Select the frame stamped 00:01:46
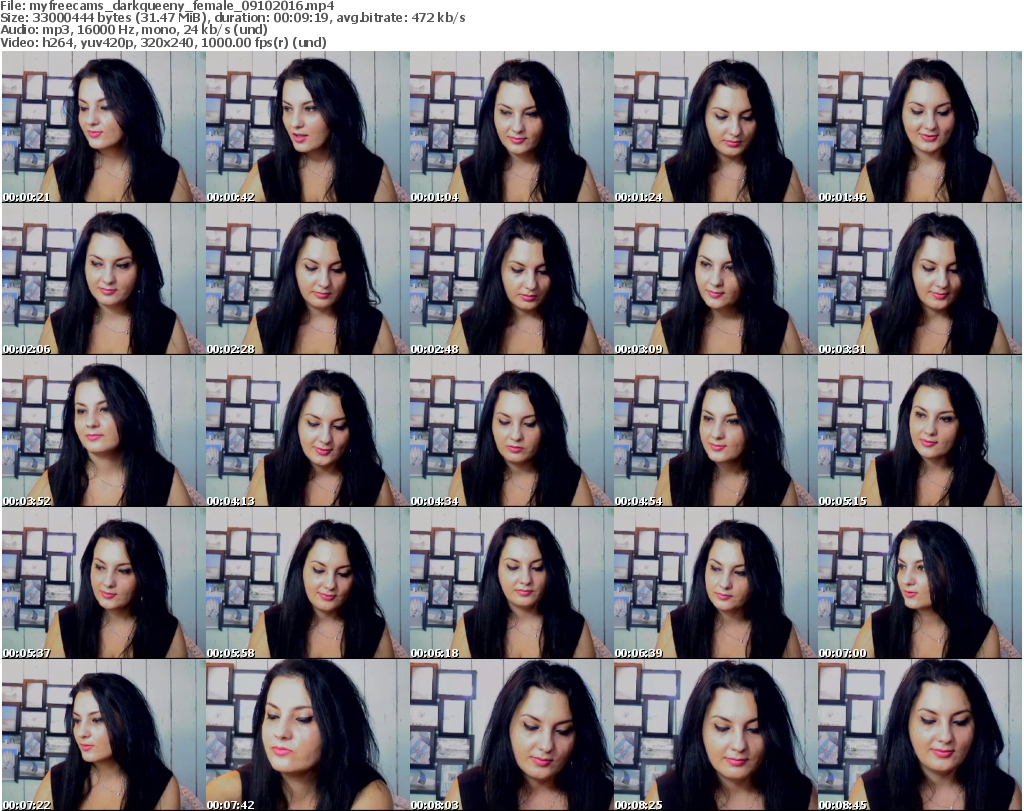Image resolution: width=1024 pixels, height=811 pixels. point(920,127)
